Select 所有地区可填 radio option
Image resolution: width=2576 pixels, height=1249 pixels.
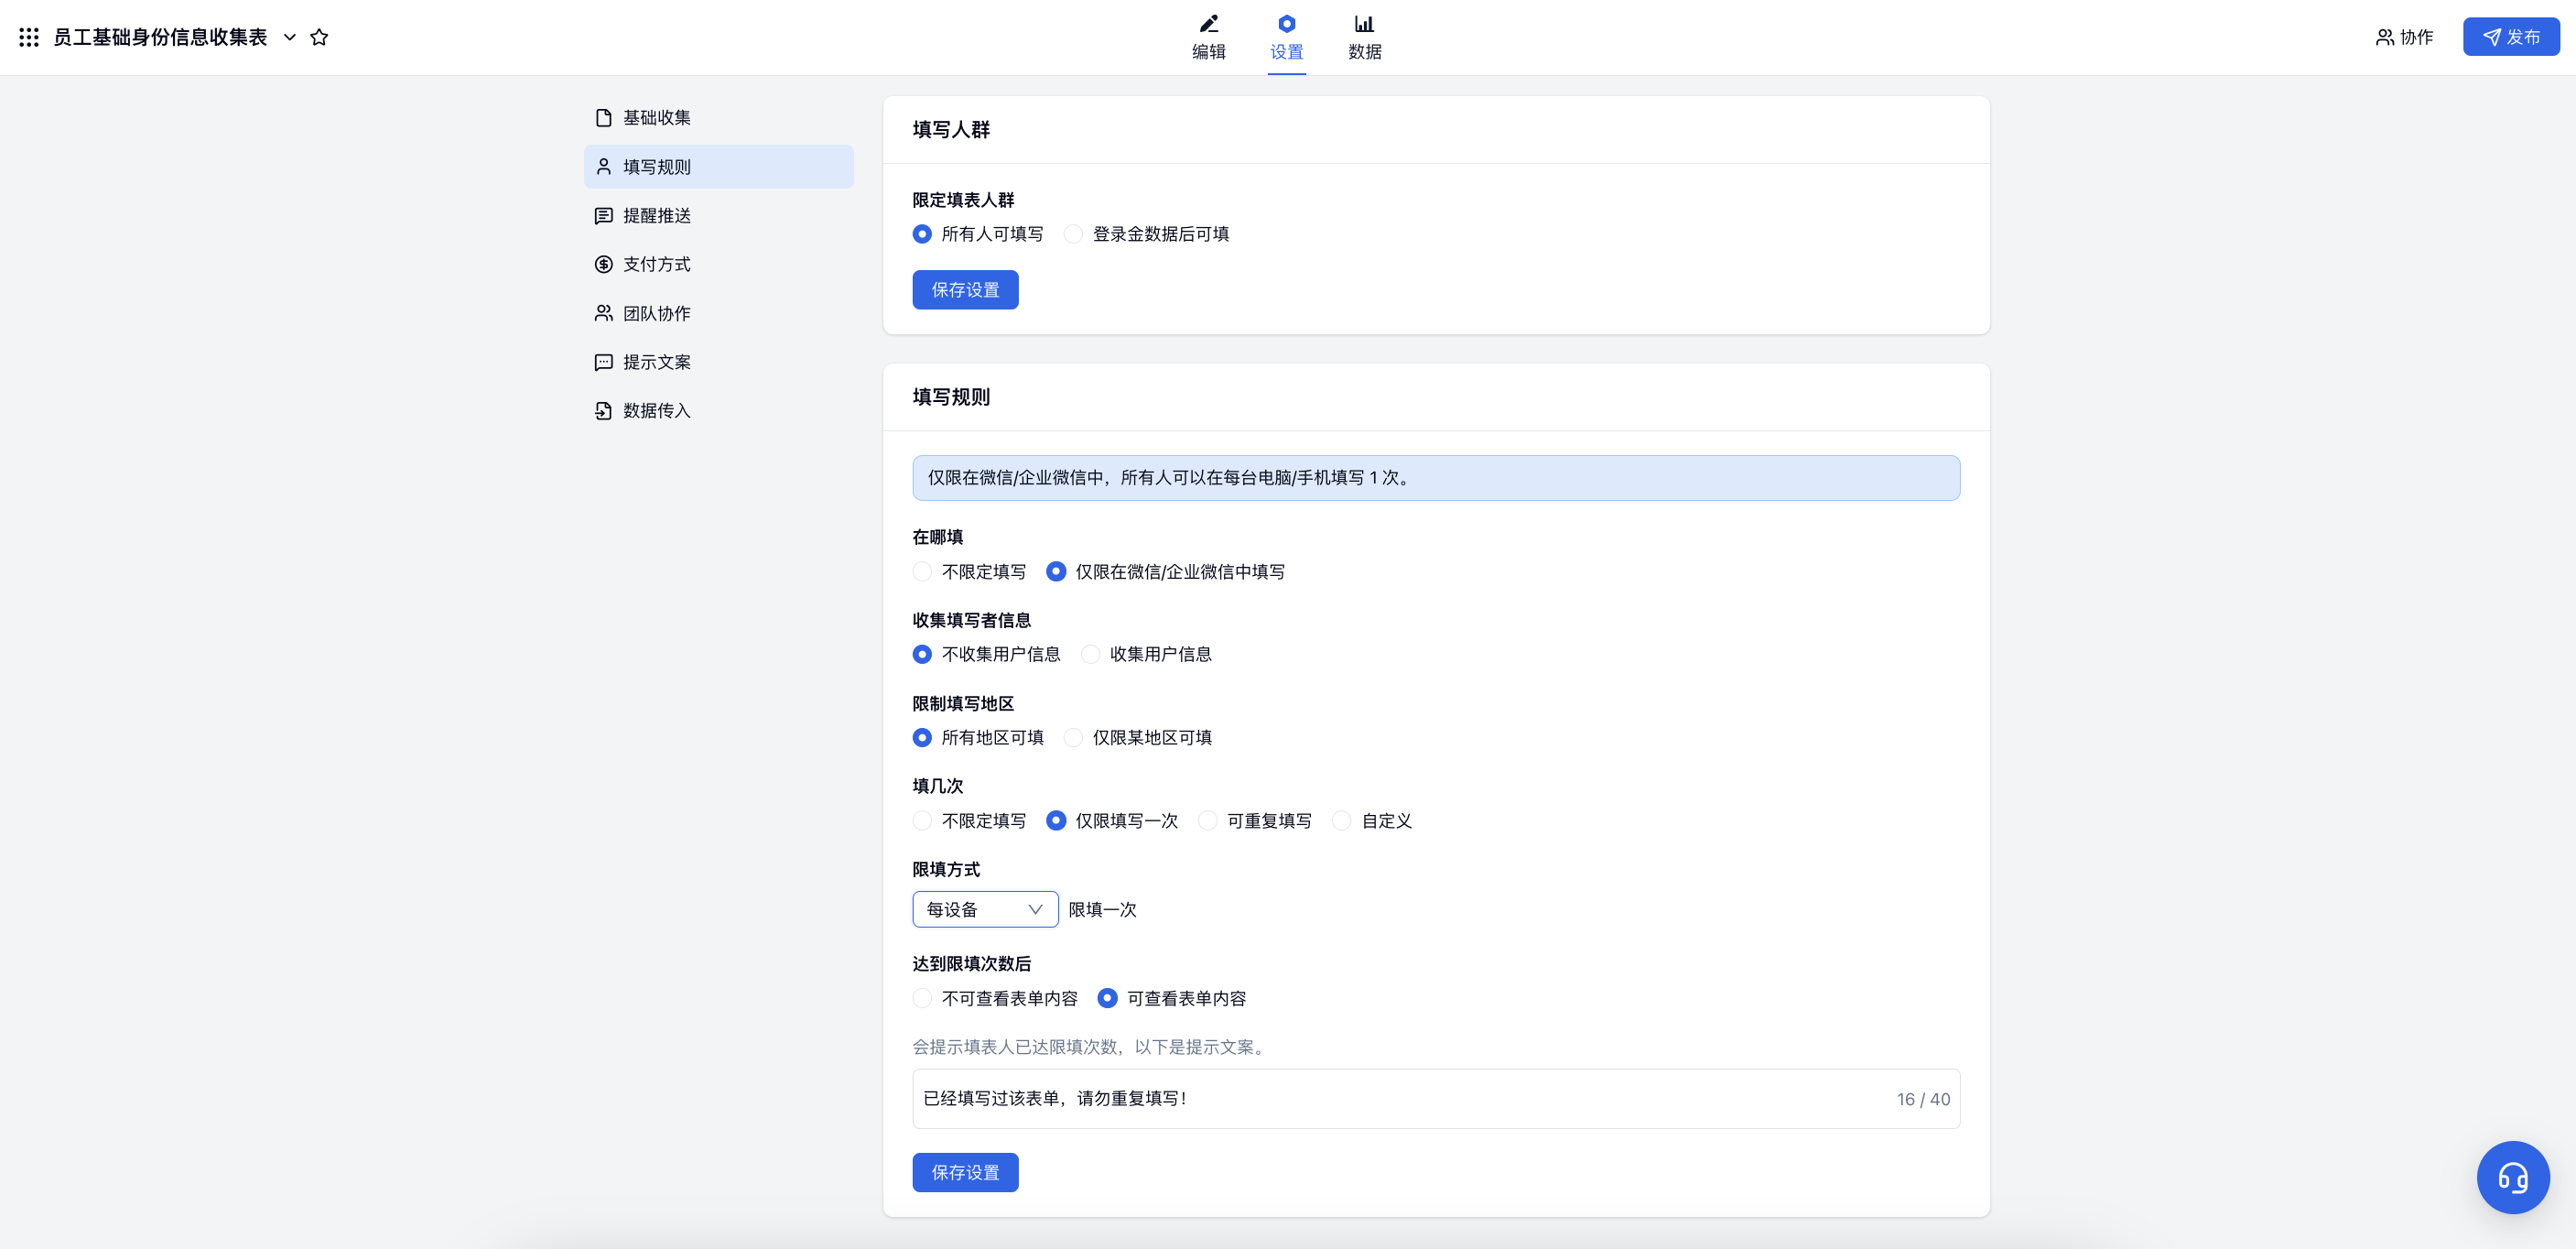922,738
